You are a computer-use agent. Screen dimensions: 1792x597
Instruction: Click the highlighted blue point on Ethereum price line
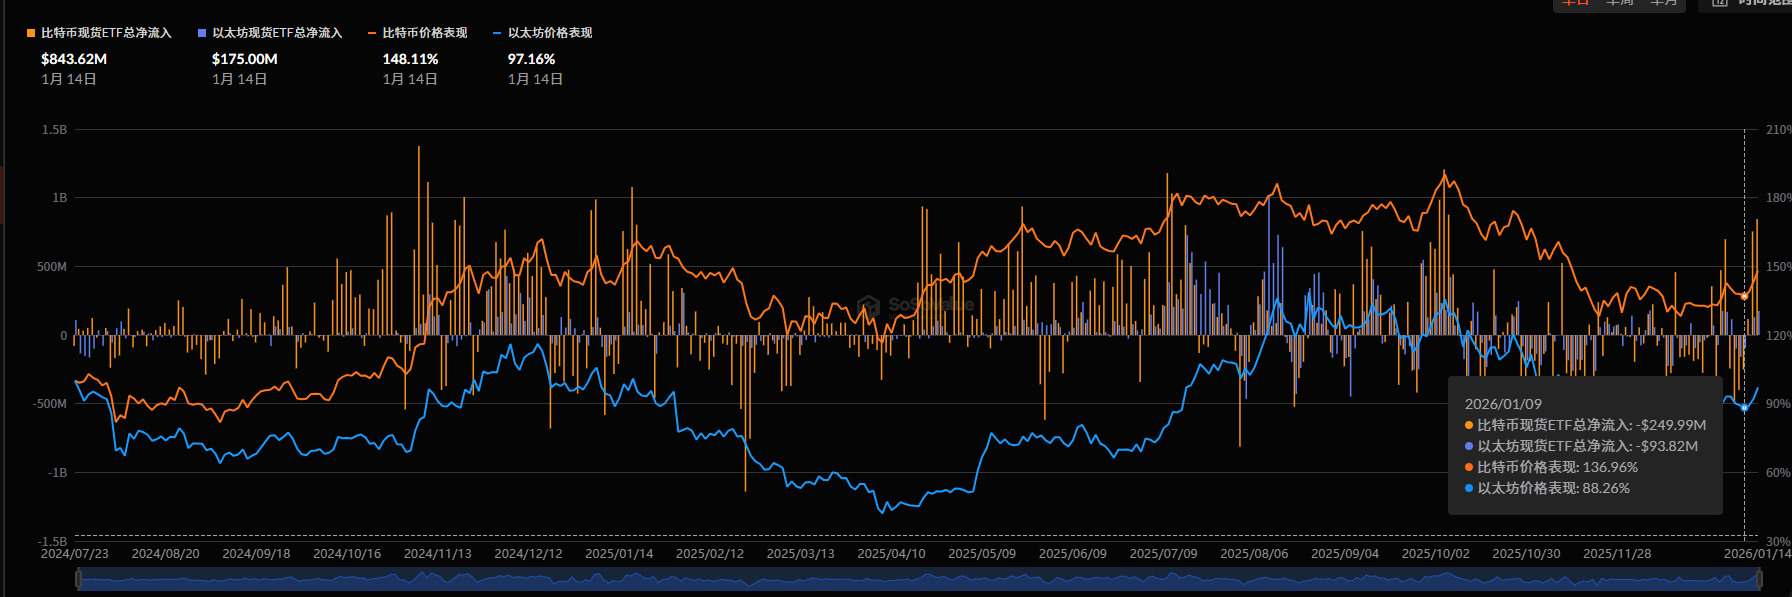click(x=1744, y=407)
